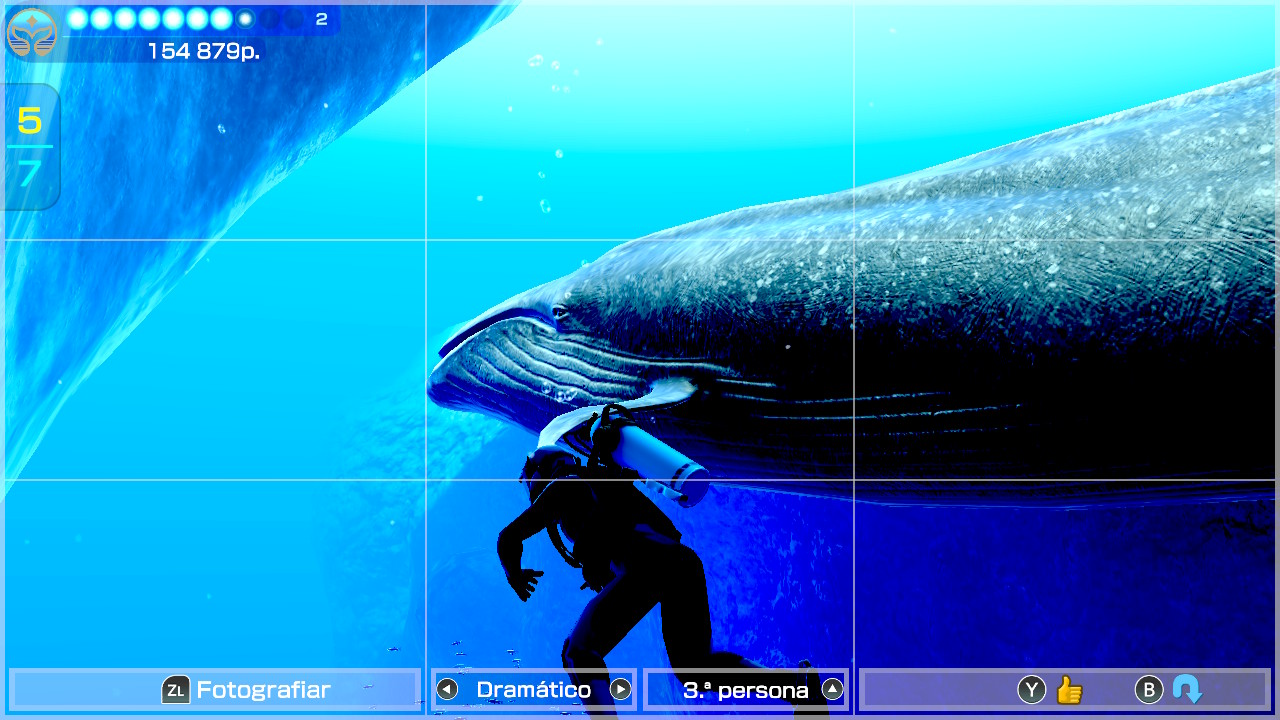Click the Fotografiar button text
The width and height of the screenshot is (1280, 720).
click(263, 690)
